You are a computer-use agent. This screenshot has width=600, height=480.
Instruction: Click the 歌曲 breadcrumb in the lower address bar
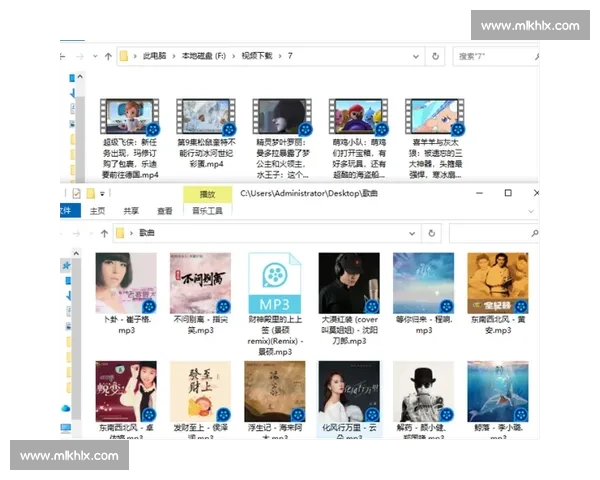[147, 233]
